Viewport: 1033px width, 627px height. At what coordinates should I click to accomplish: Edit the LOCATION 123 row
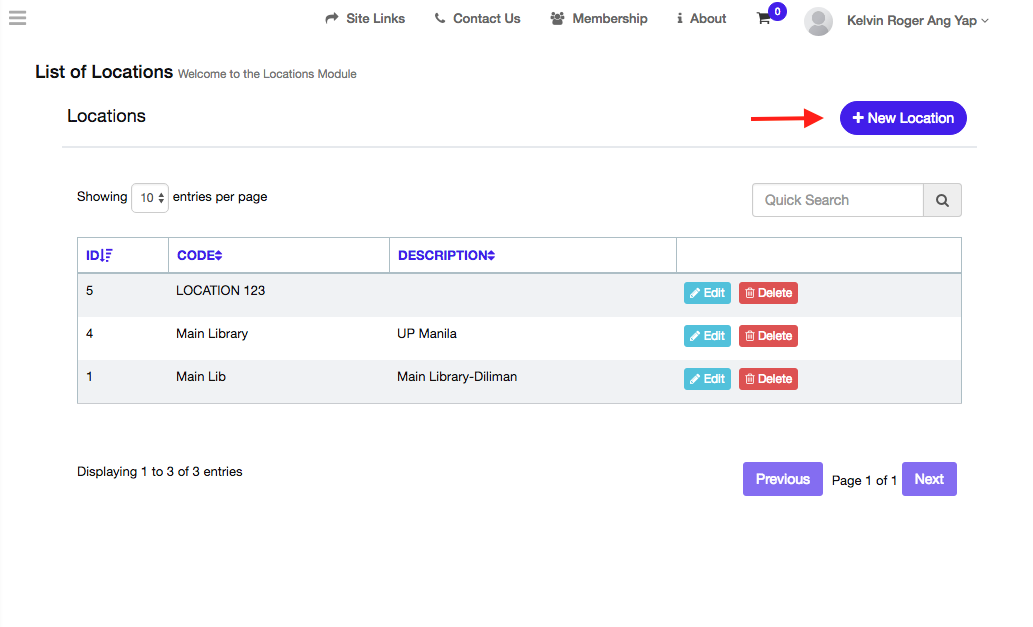(x=707, y=293)
